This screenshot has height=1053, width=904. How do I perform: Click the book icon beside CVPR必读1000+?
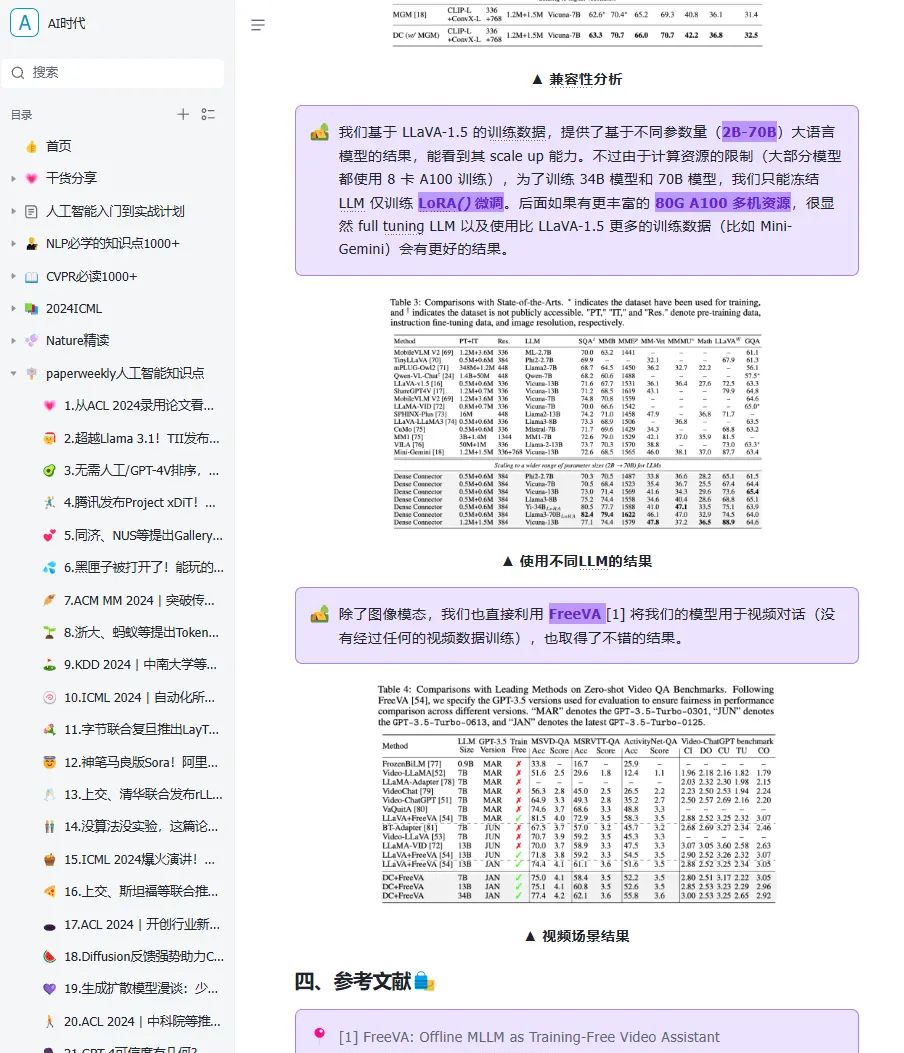31,276
